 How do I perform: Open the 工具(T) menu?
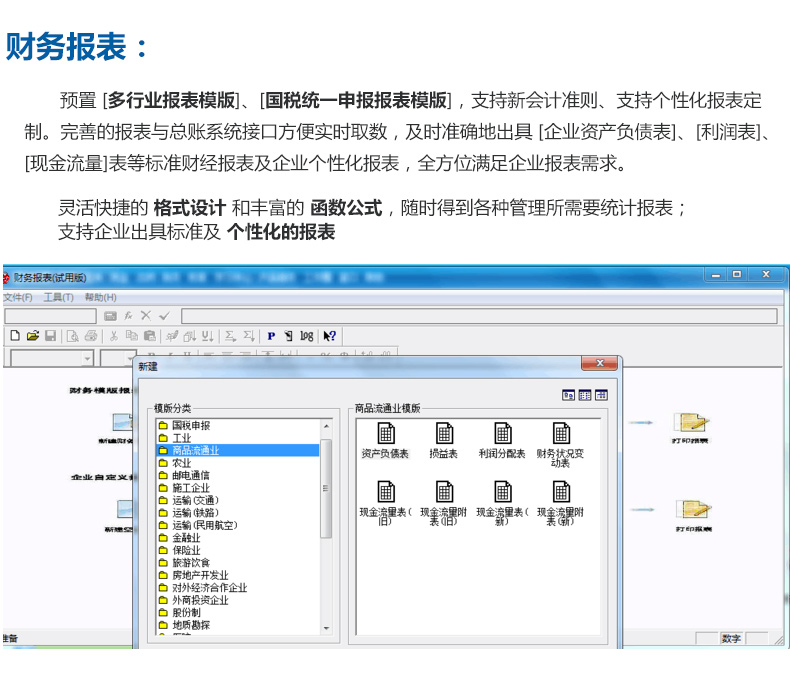58,297
